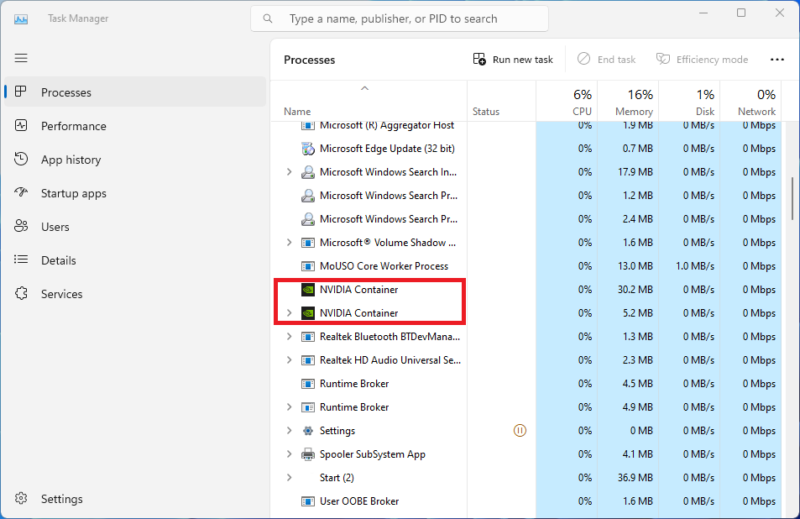Open the hamburger navigation menu
This screenshot has width=800, height=519.
pyautogui.click(x=21, y=58)
